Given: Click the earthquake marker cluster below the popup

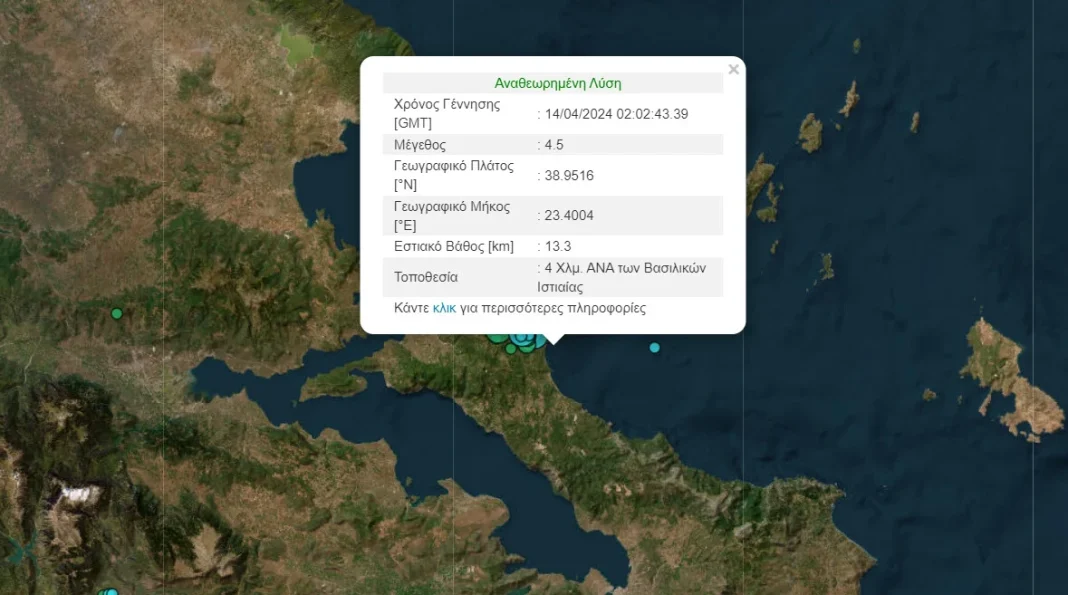Looking at the screenshot, I should tap(516, 342).
